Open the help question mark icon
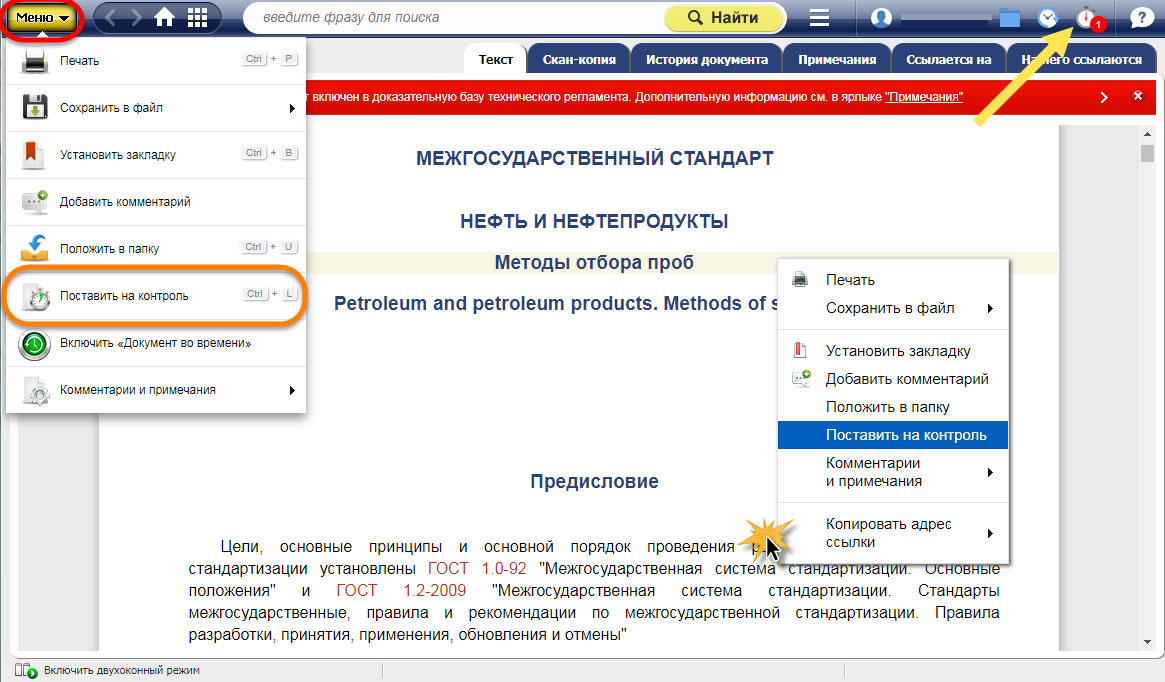The image size is (1165, 682). coord(1140,17)
